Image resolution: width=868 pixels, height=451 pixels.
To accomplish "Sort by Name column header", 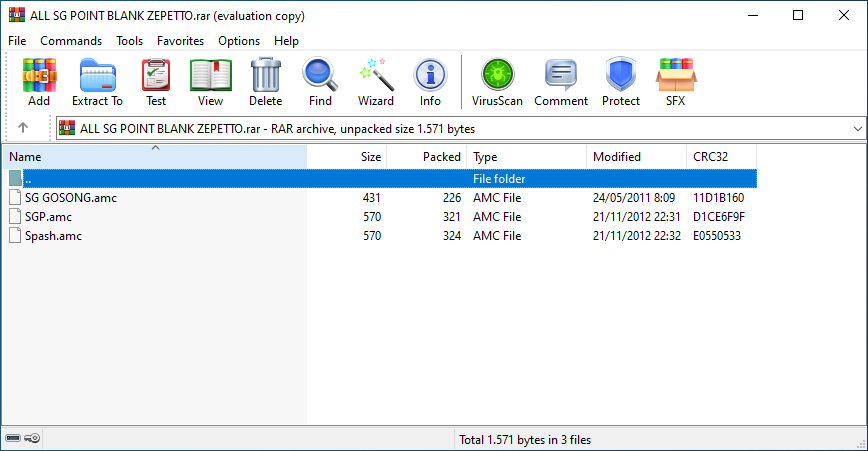I will pyautogui.click(x=155, y=157).
